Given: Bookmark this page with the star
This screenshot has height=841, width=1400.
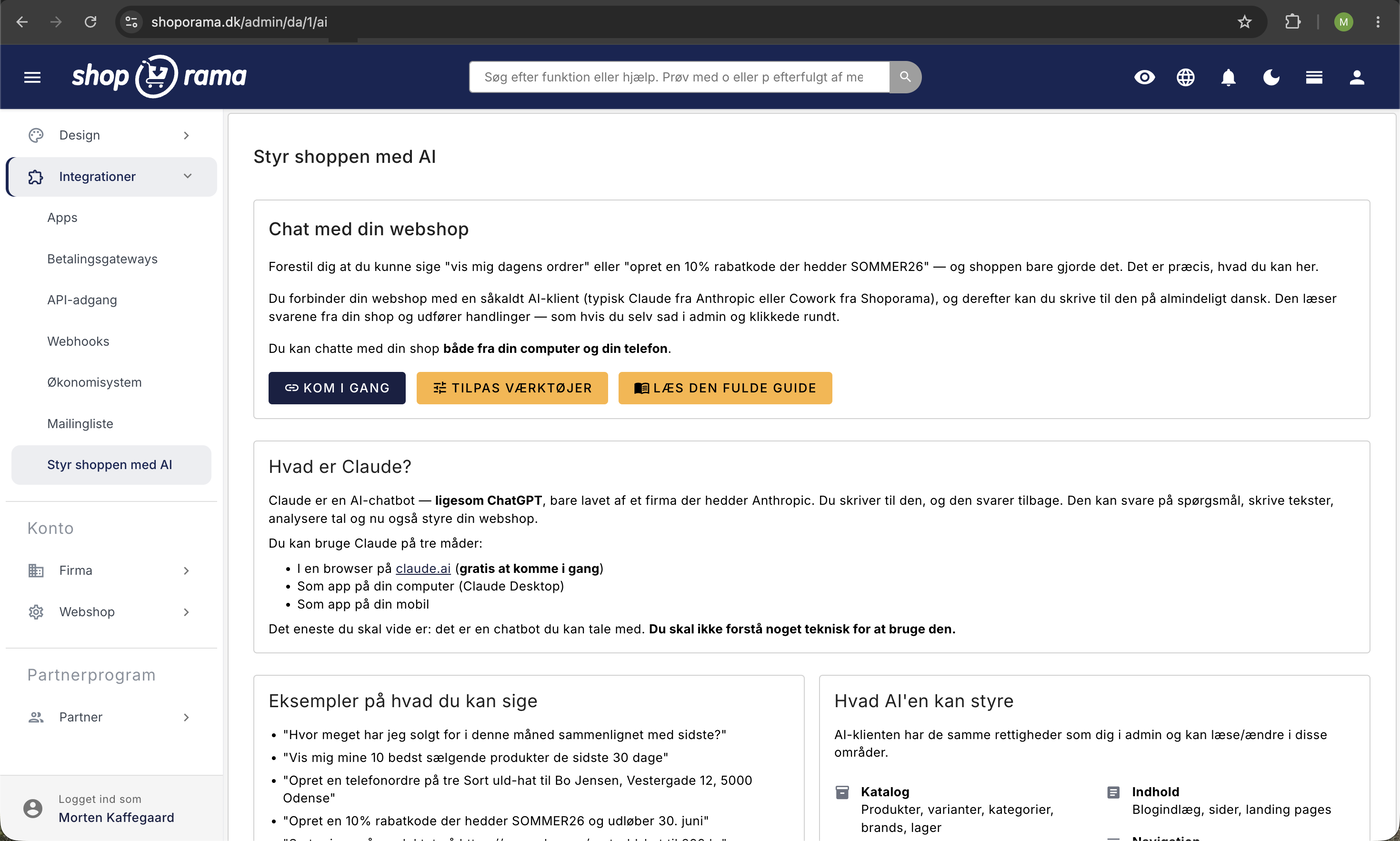Looking at the screenshot, I should 1245,21.
